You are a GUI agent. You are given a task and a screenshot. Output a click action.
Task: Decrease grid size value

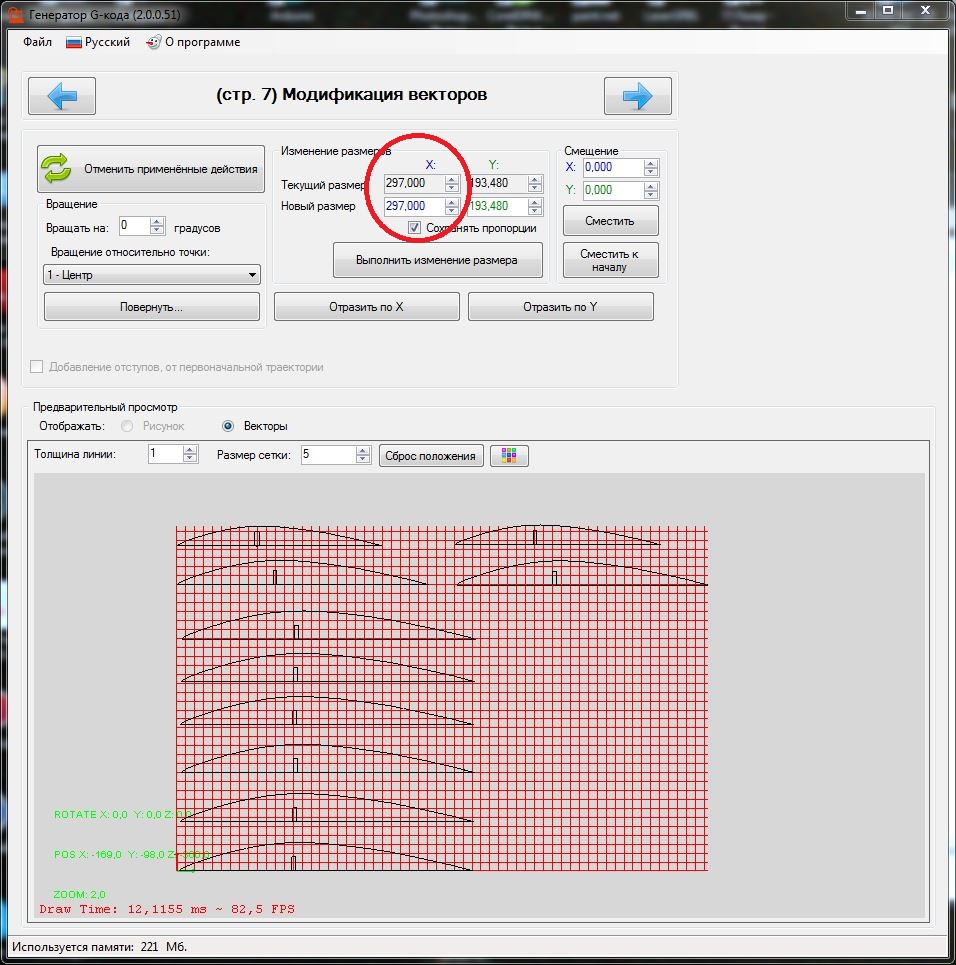(363, 458)
